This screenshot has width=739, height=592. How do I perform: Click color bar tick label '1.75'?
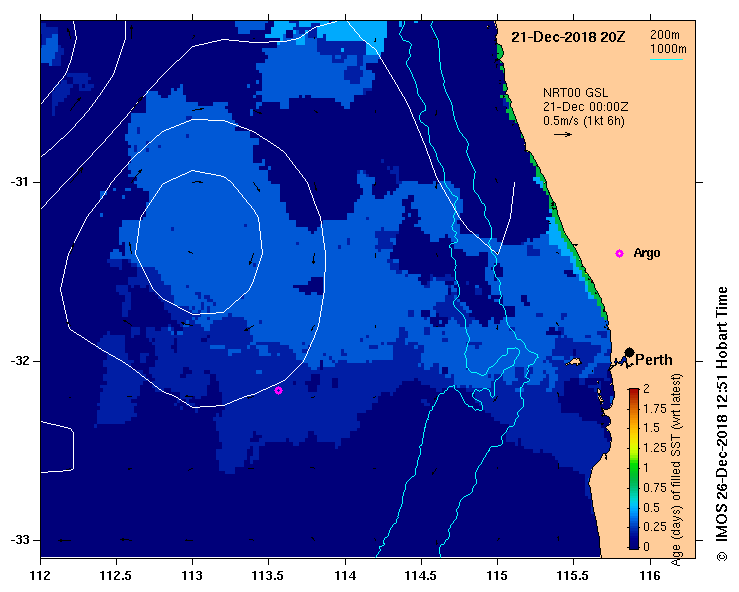click(x=655, y=408)
